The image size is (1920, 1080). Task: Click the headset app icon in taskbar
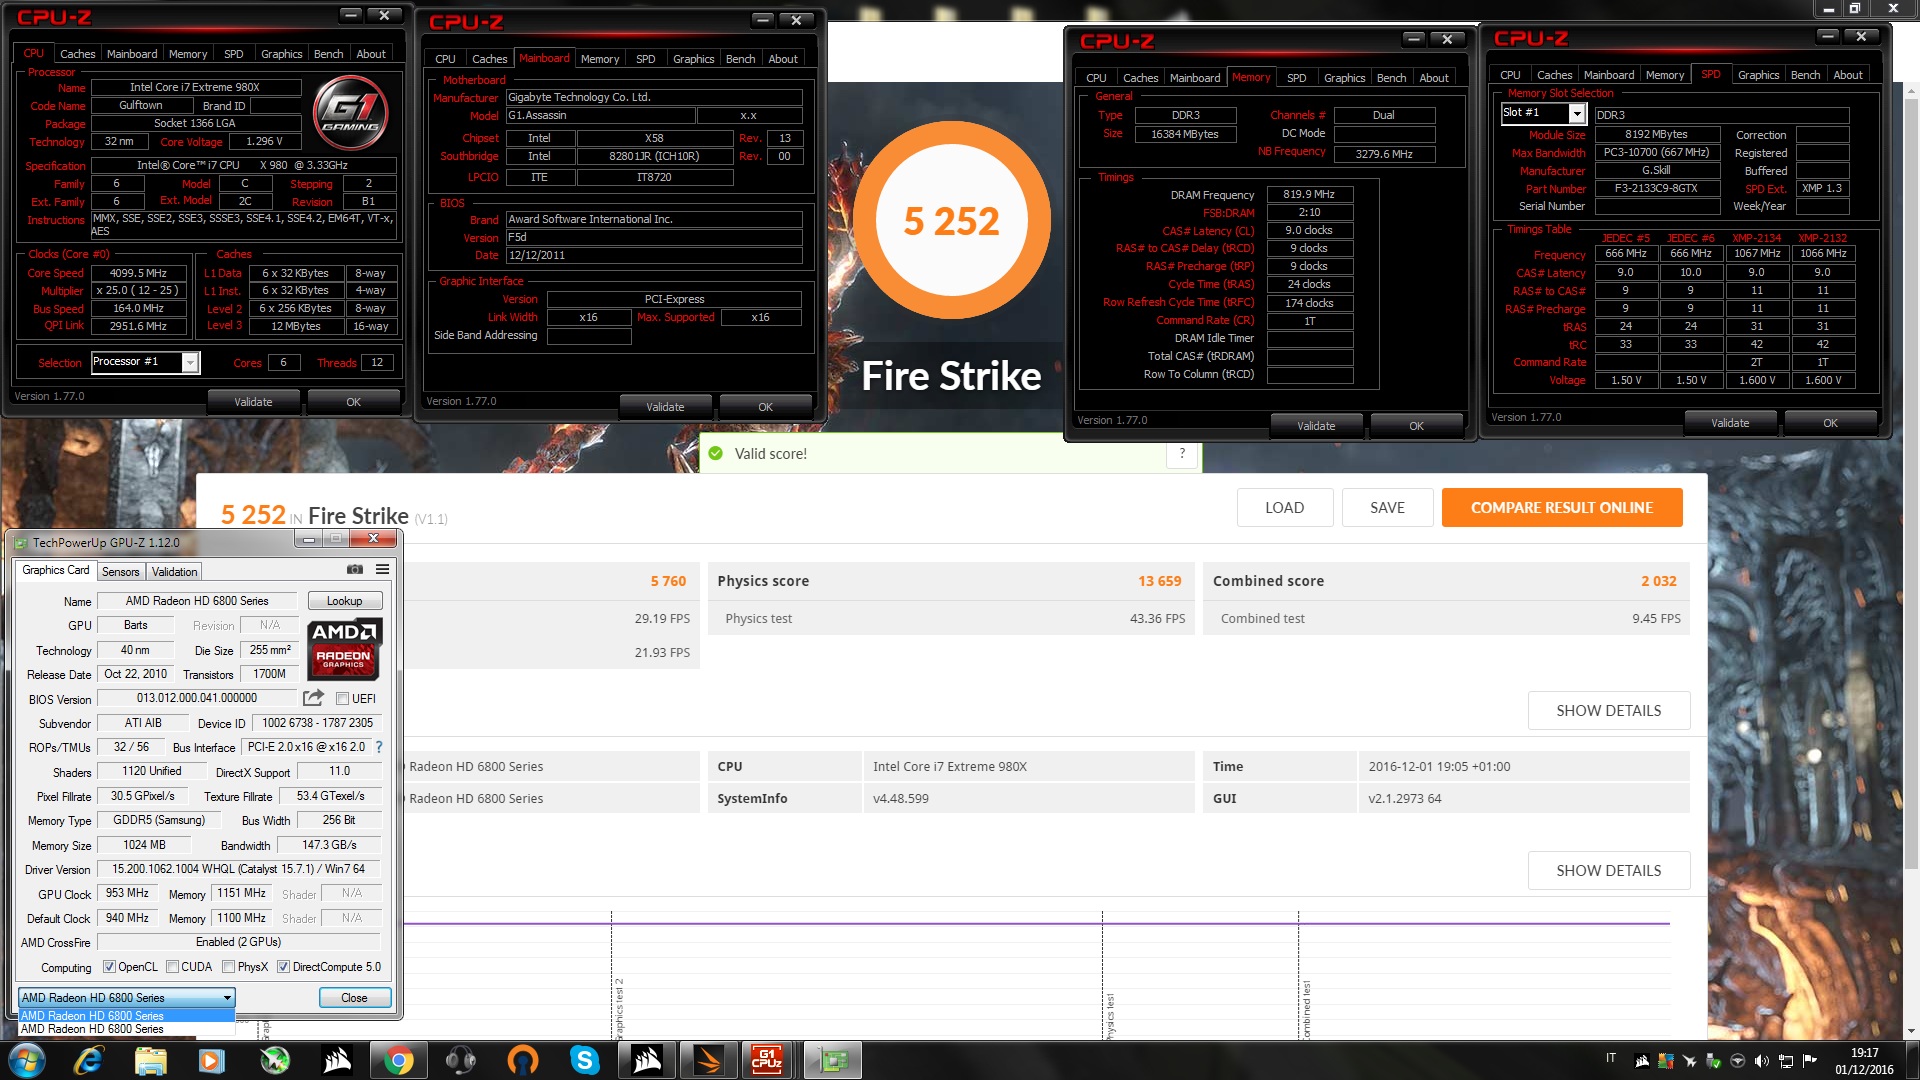(x=460, y=1060)
